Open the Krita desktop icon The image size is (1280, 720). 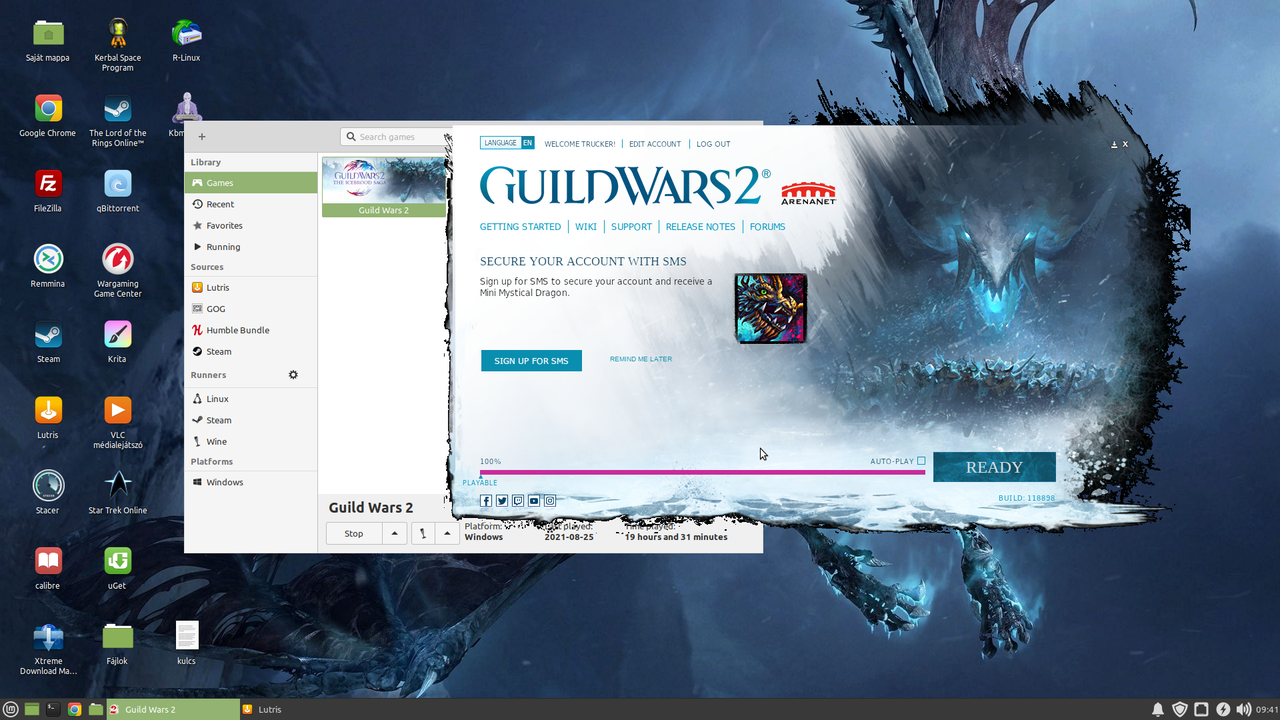click(118, 340)
